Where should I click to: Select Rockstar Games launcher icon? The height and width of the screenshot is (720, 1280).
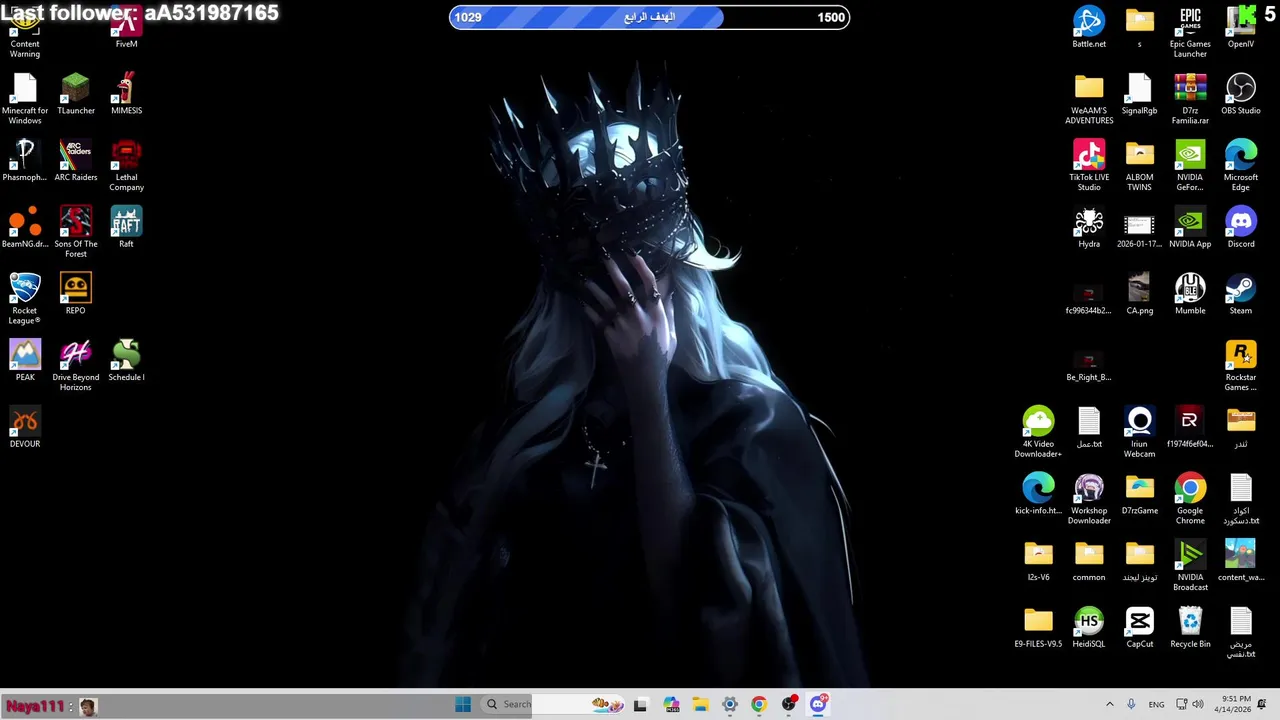(x=1241, y=366)
